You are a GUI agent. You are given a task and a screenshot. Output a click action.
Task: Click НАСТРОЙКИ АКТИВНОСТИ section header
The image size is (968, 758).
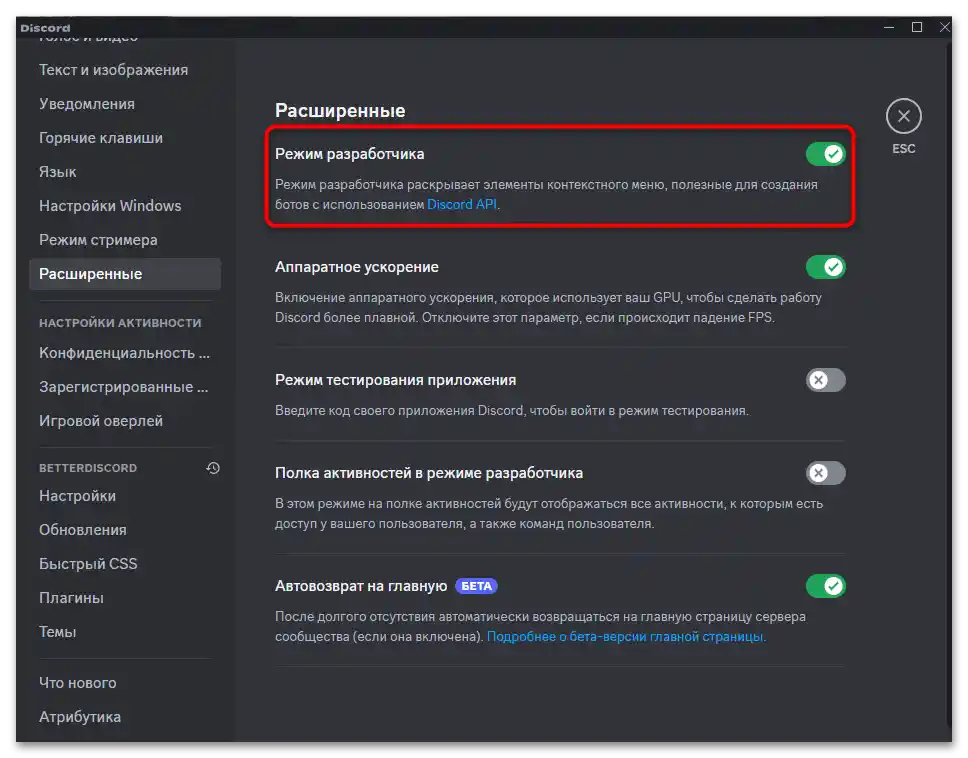[x=120, y=322]
